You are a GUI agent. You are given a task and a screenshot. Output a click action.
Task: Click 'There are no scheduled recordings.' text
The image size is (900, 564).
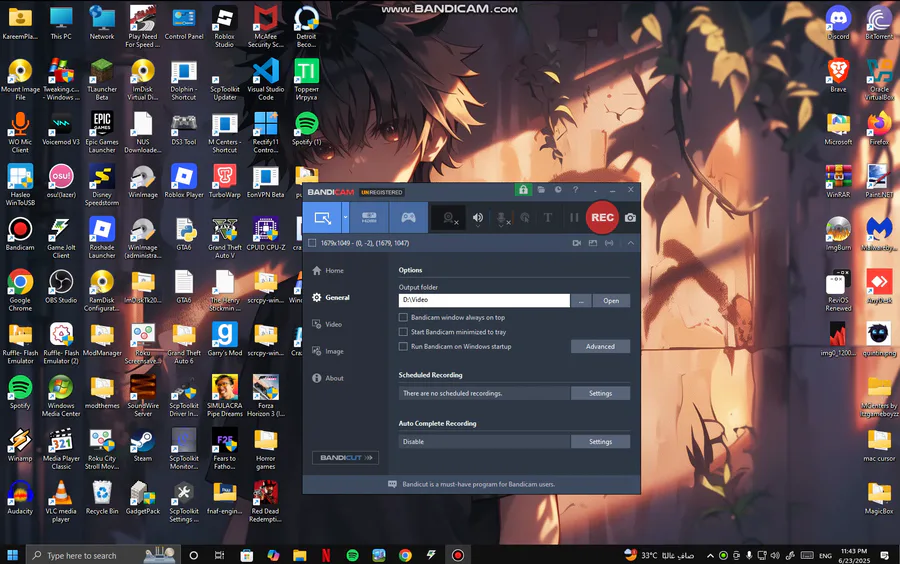(452, 394)
